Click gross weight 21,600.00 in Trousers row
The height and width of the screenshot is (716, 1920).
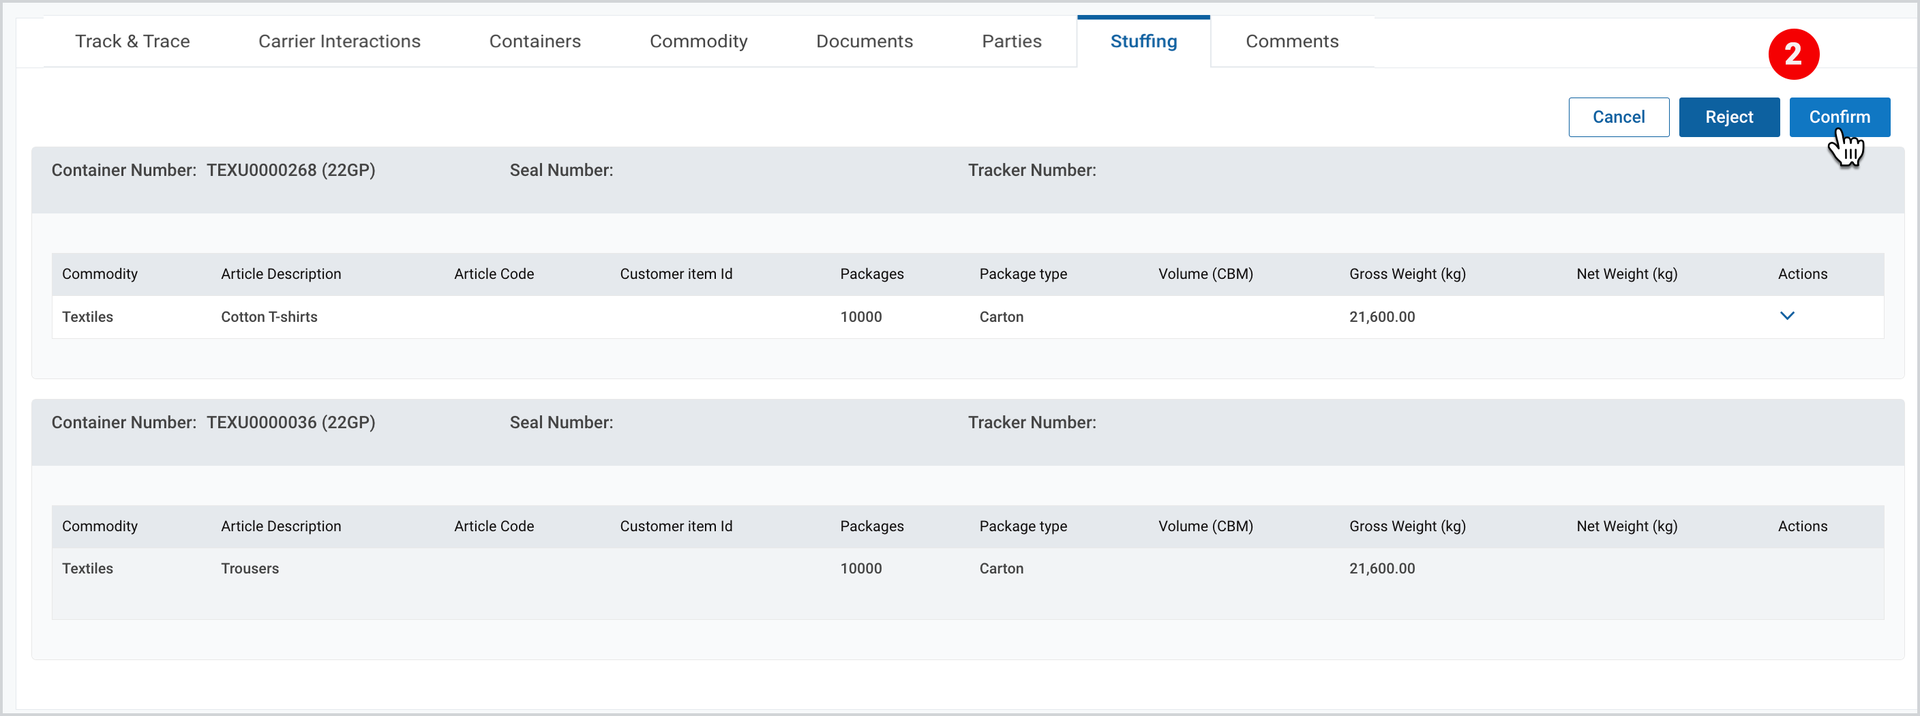pos(1382,568)
